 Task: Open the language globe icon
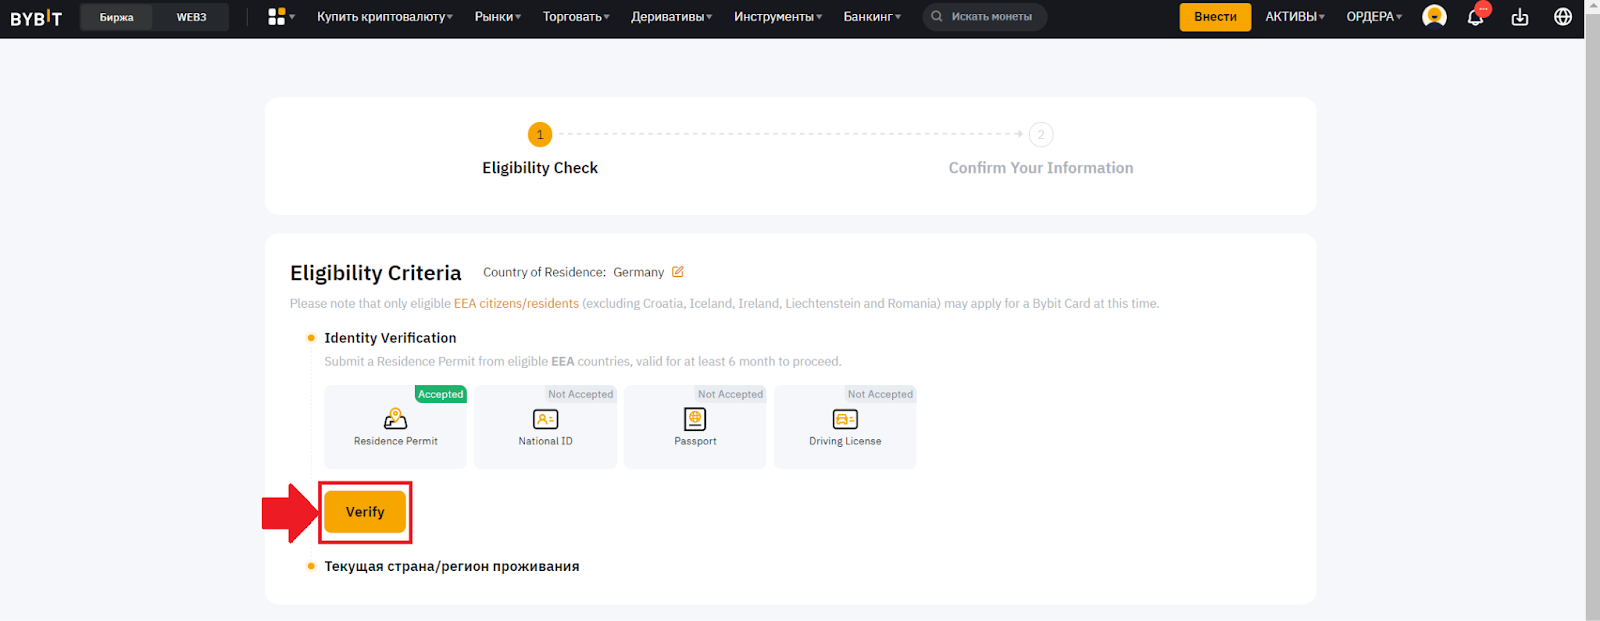(1563, 17)
